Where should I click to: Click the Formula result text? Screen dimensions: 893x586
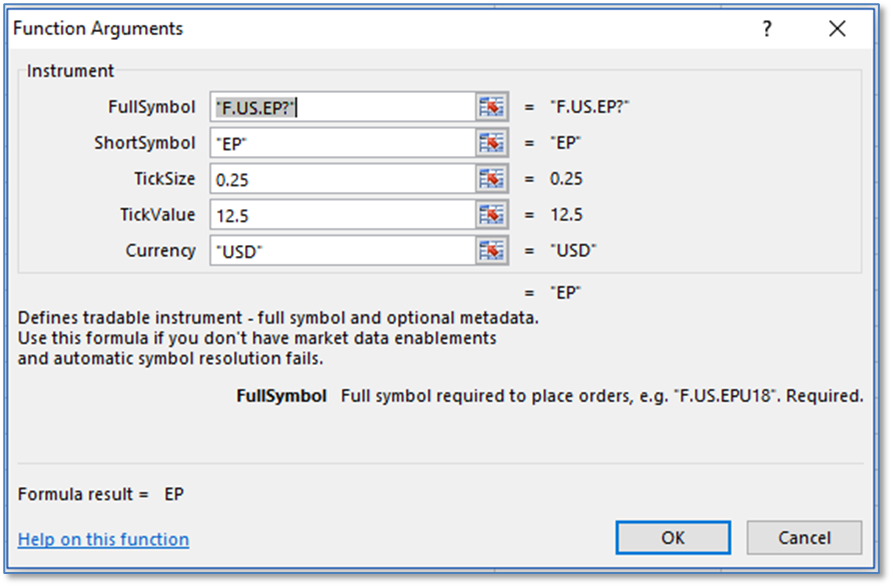click(x=100, y=494)
